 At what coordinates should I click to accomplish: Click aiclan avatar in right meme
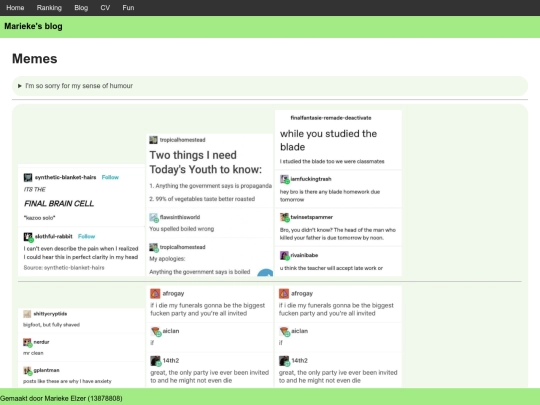[x=284, y=331]
